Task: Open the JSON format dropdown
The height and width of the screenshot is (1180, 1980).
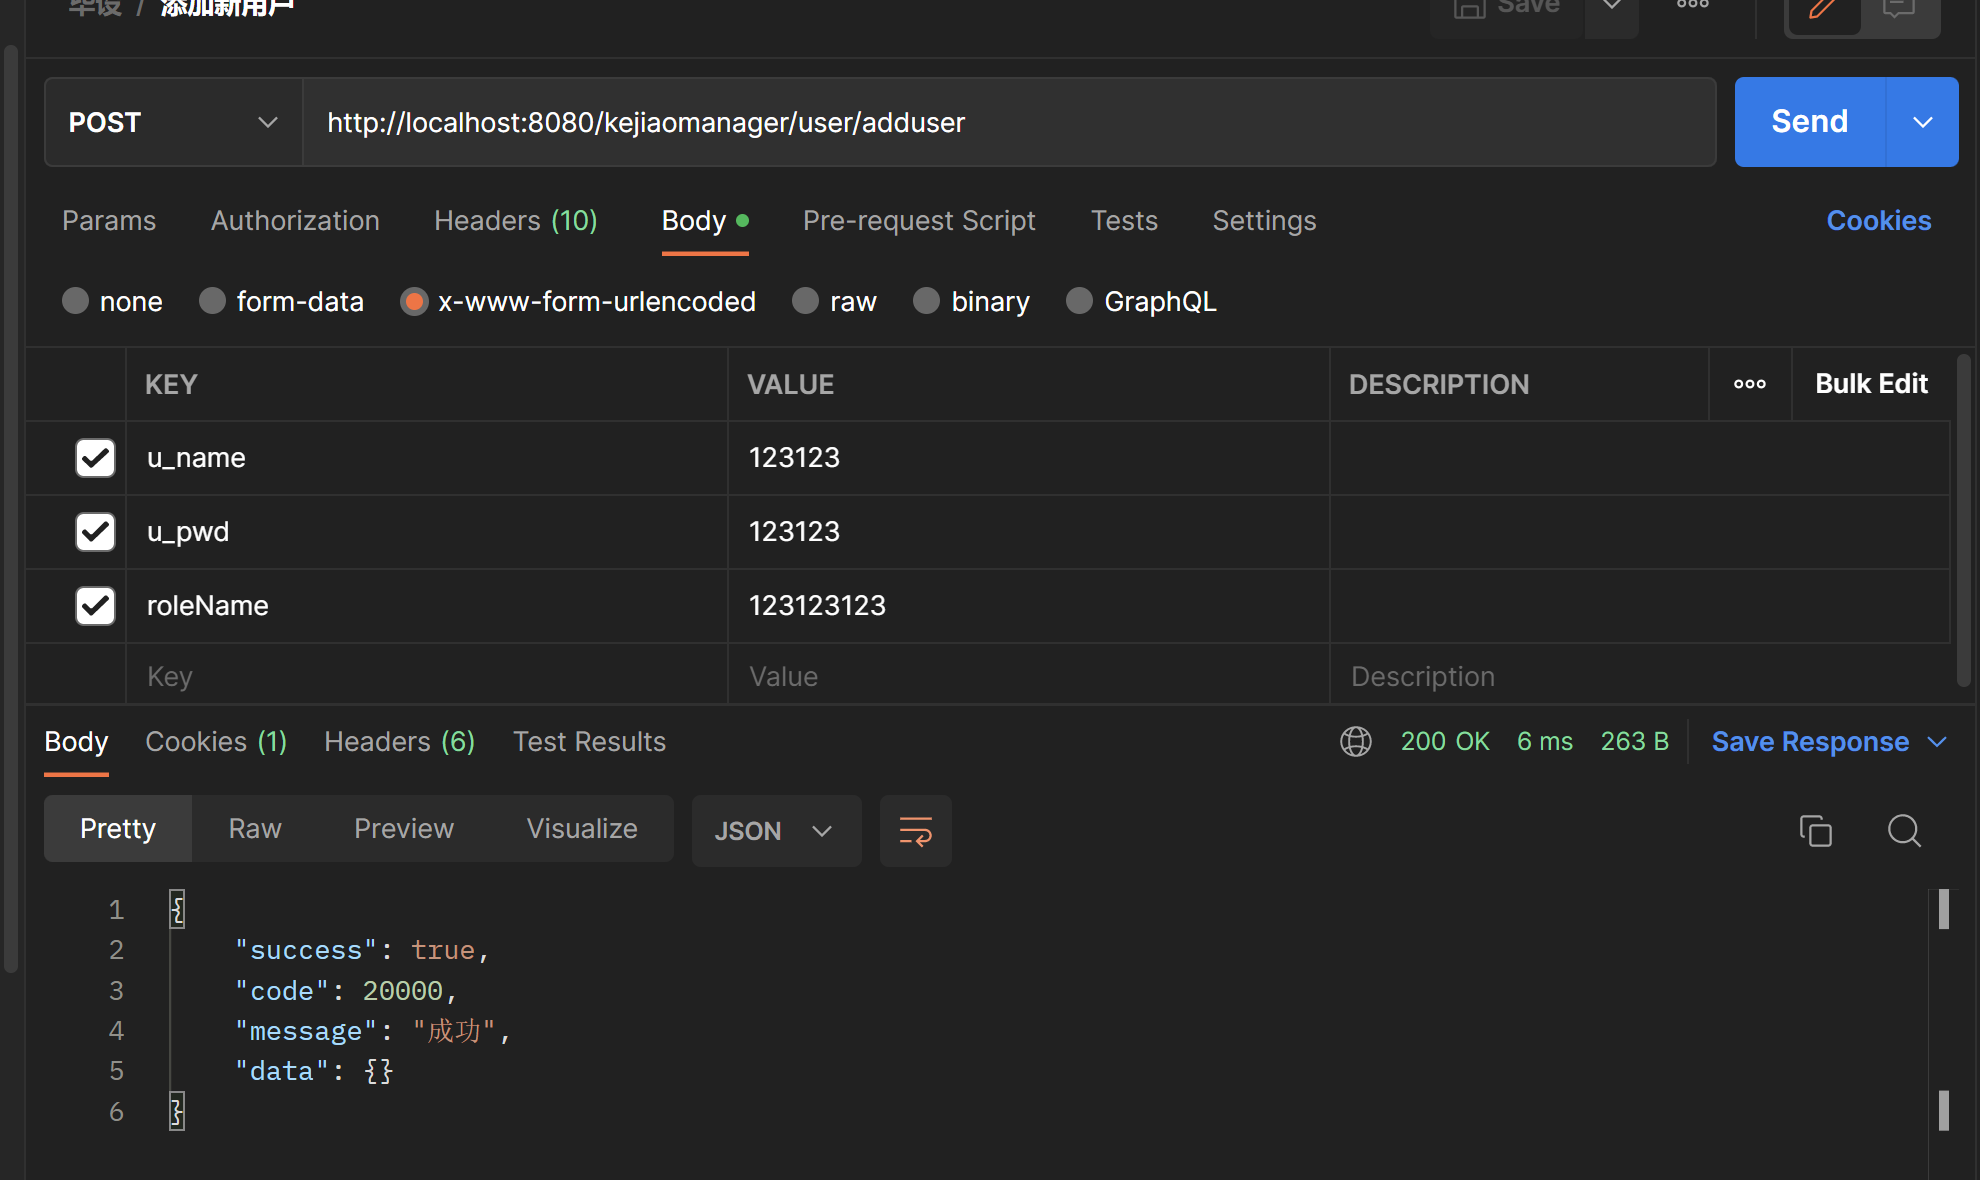Action: [776, 830]
